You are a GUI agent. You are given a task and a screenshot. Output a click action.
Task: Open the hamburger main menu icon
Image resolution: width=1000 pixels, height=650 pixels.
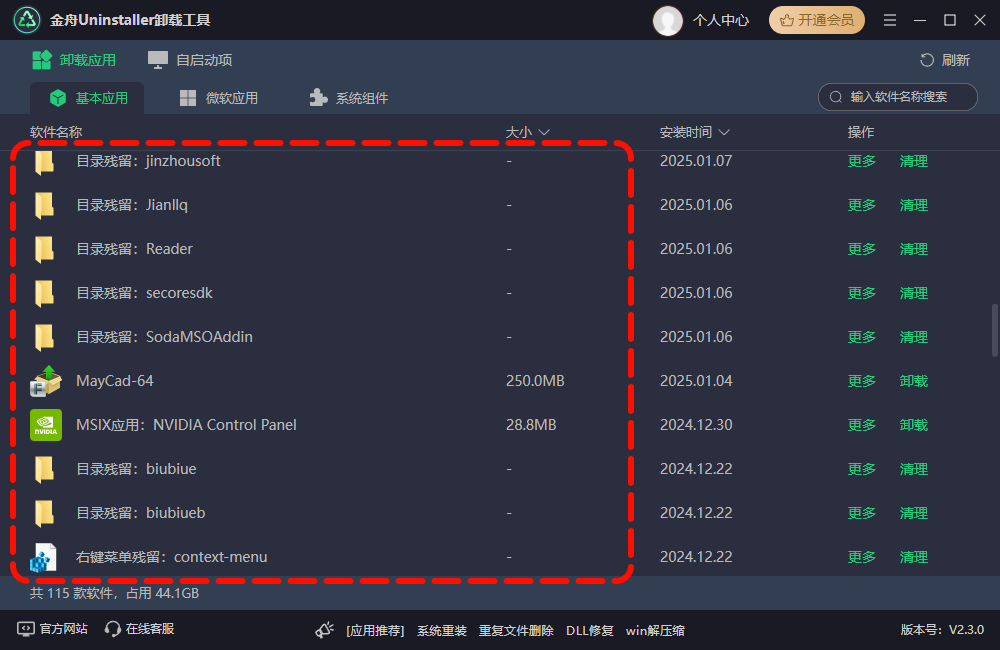(890, 20)
